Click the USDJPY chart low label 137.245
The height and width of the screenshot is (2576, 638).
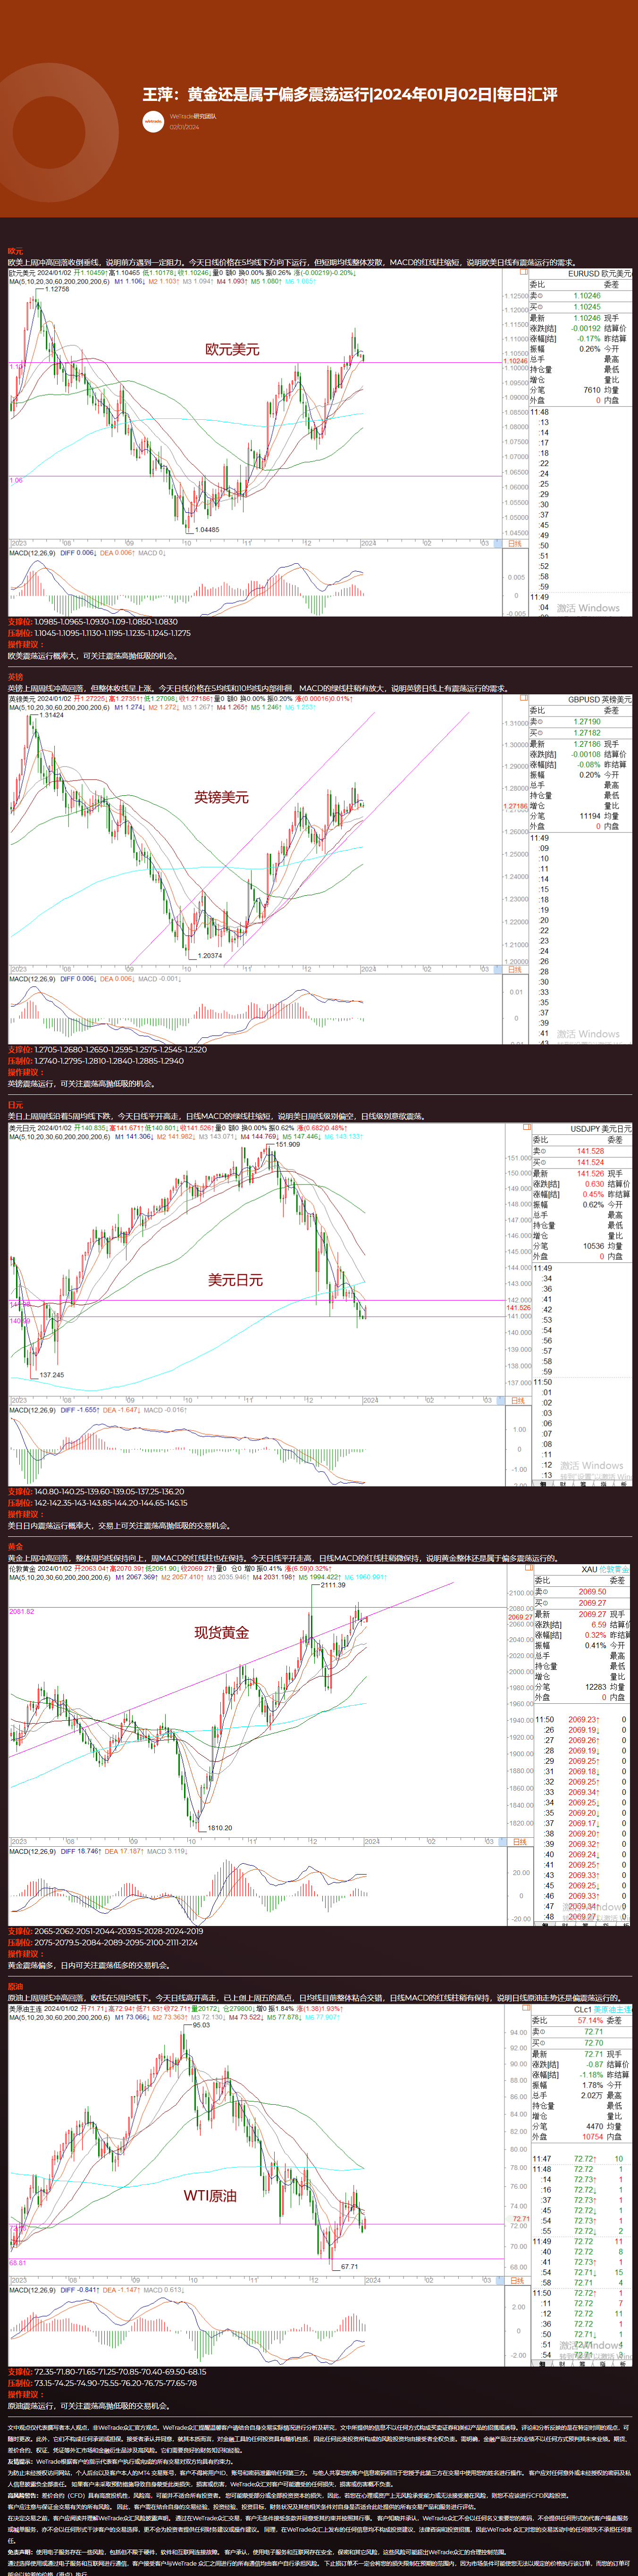click(x=52, y=1375)
